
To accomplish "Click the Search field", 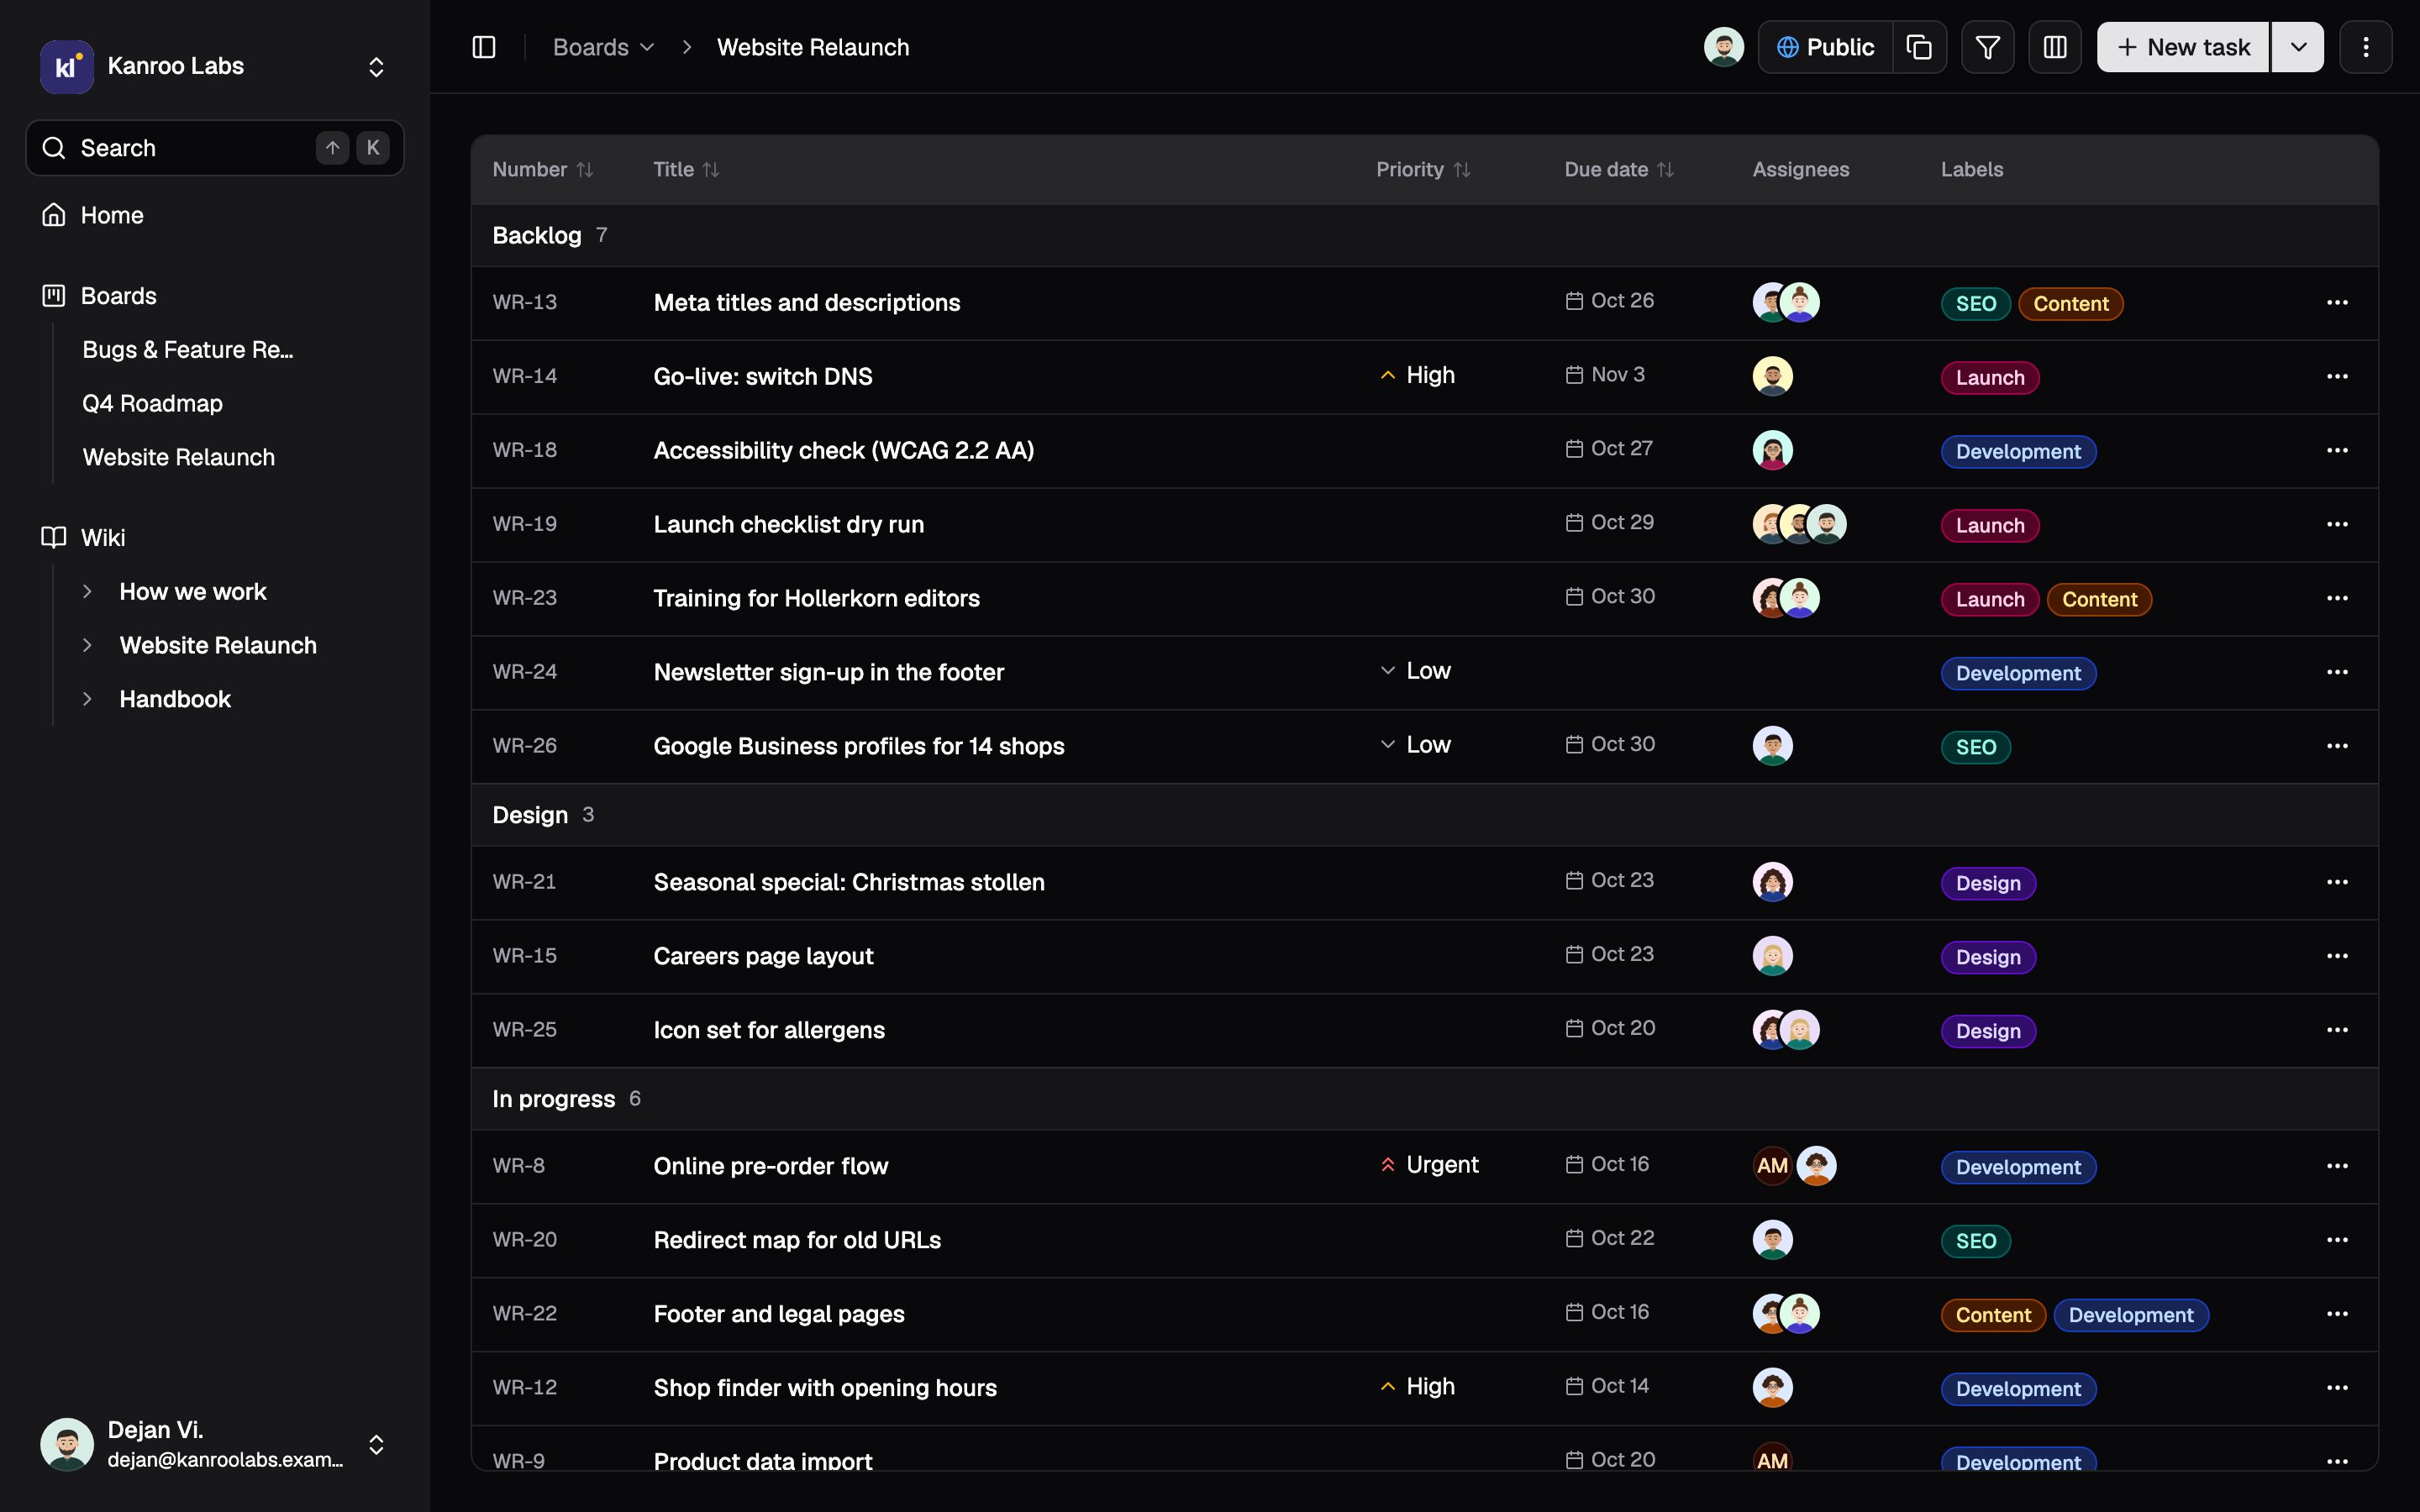I will coord(214,148).
